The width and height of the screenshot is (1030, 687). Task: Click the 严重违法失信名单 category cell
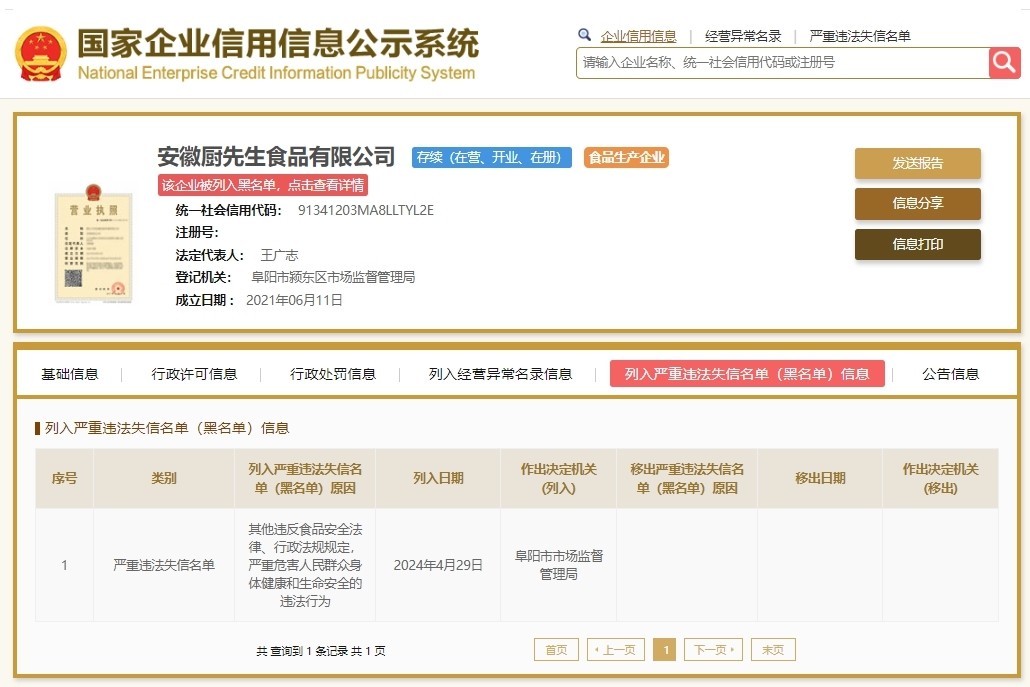pyautogui.click(x=164, y=565)
